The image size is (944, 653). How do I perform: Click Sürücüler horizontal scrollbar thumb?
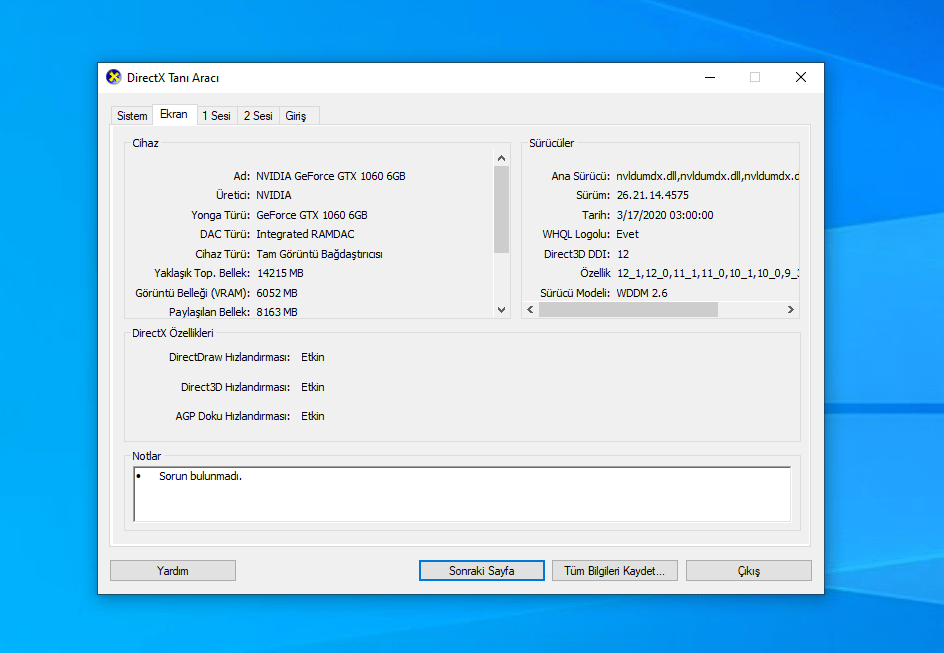(x=629, y=309)
